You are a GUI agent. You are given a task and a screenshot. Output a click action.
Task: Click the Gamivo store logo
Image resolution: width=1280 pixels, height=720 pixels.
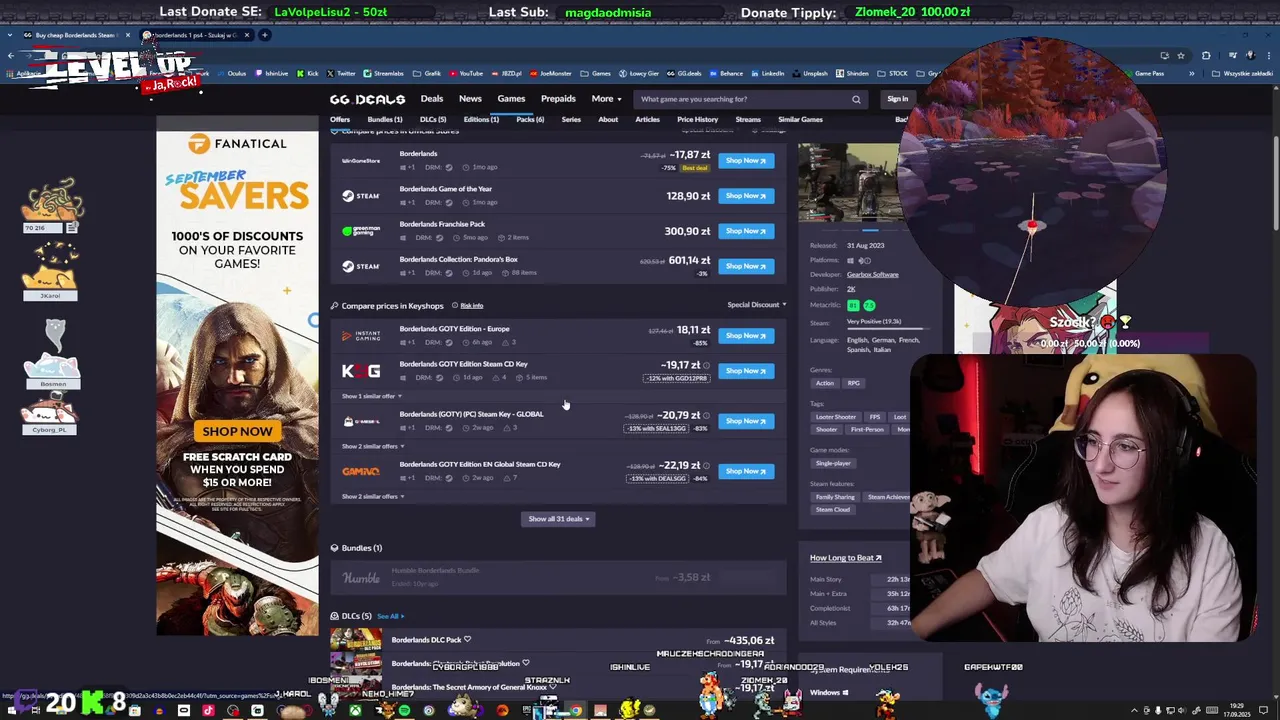click(361, 471)
